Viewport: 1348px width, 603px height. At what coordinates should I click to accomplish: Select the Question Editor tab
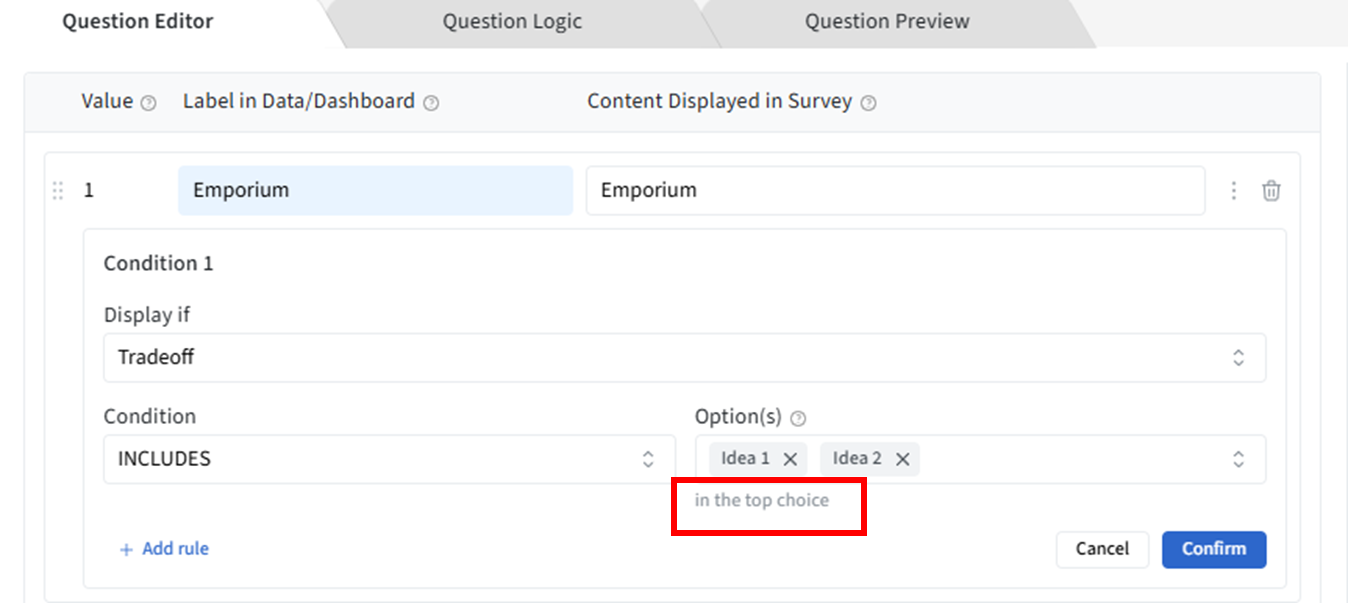pyautogui.click(x=138, y=22)
